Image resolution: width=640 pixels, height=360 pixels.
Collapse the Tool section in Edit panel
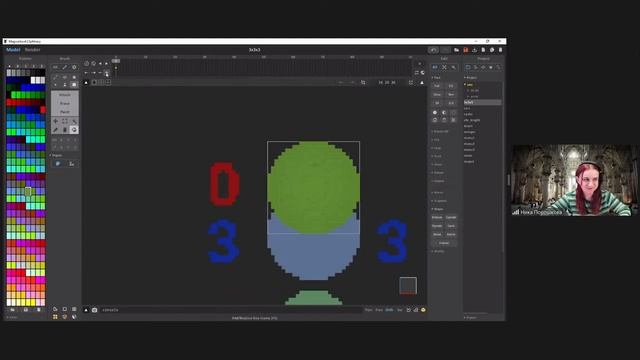pyautogui.click(x=437, y=78)
